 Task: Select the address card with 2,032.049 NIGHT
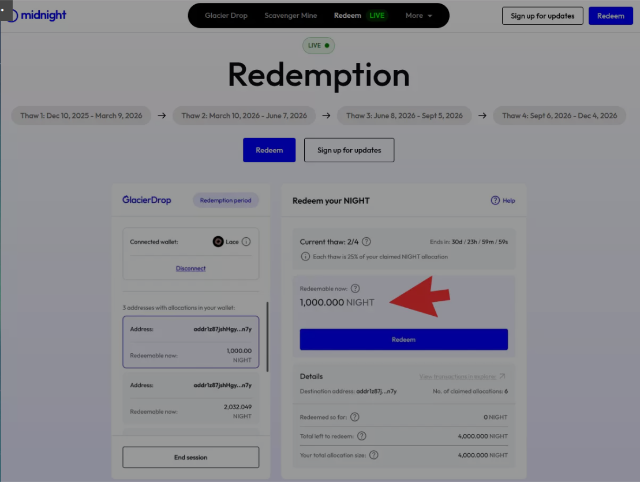190,398
